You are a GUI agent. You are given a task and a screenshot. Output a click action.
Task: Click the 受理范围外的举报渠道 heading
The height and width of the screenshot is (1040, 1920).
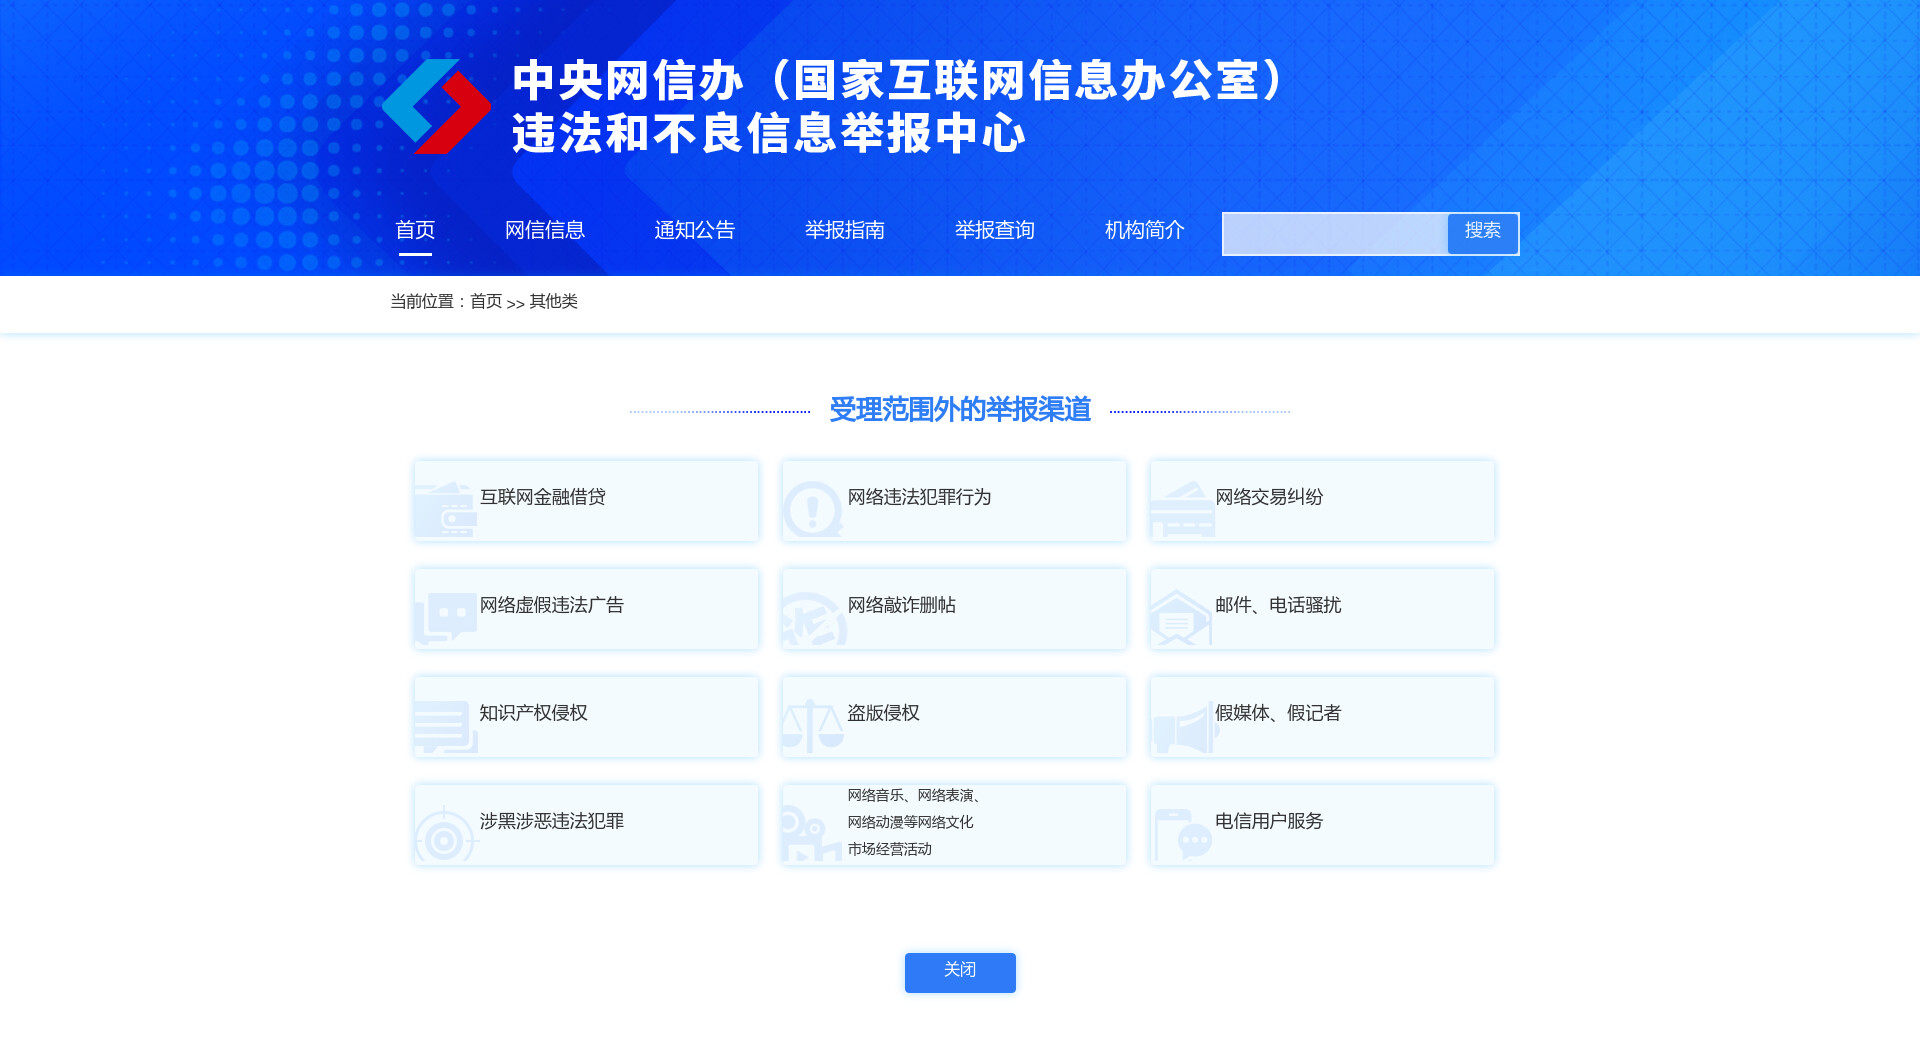click(960, 410)
